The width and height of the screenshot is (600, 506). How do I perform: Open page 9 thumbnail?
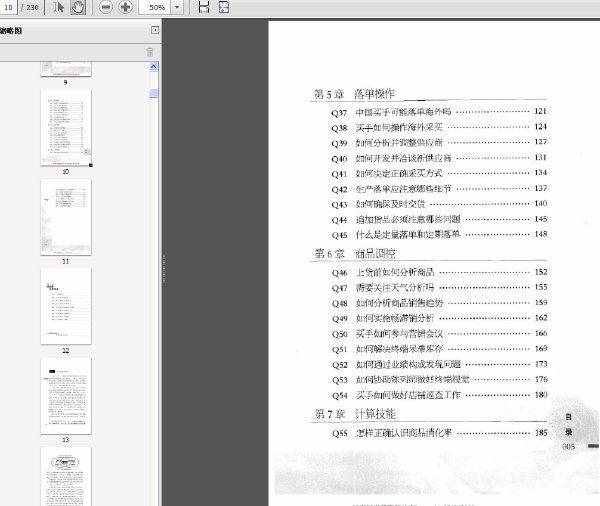pos(66,69)
